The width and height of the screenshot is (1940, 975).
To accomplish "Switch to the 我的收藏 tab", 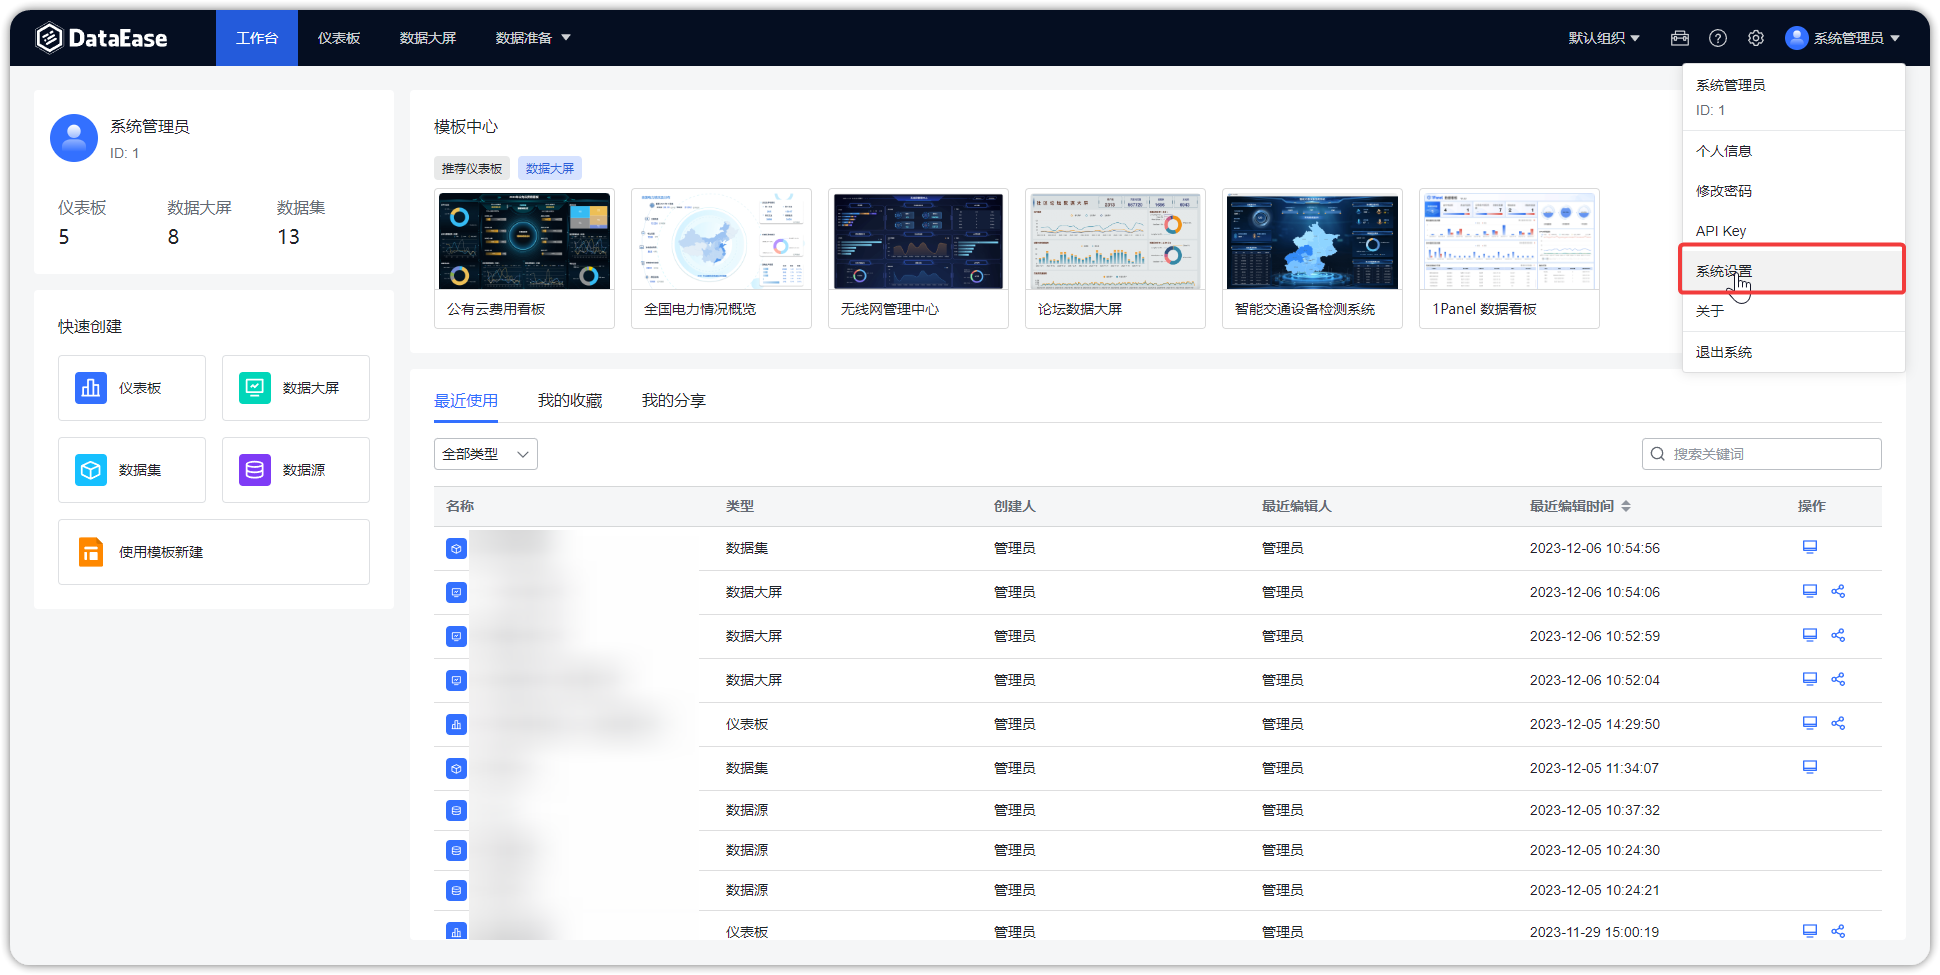I will click(x=569, y=400).
